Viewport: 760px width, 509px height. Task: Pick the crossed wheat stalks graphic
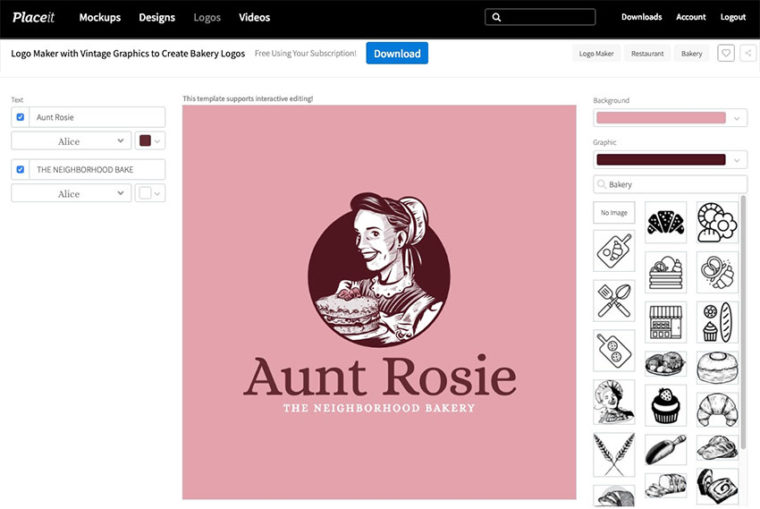tap(613, 453)
